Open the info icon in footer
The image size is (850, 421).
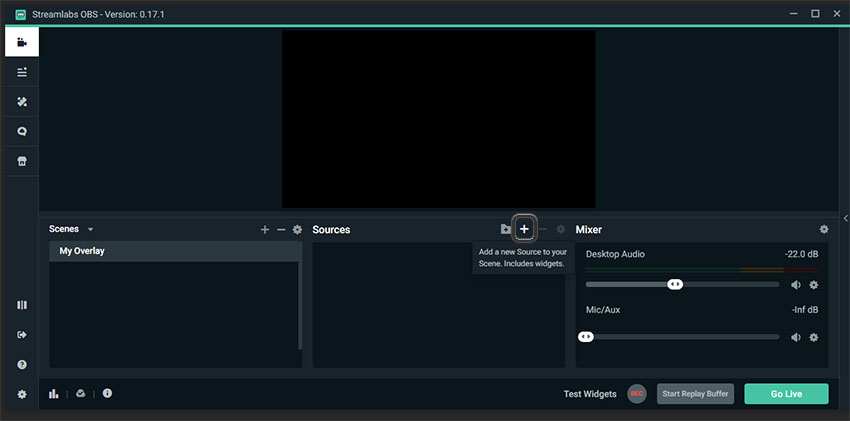coord(107,393)
